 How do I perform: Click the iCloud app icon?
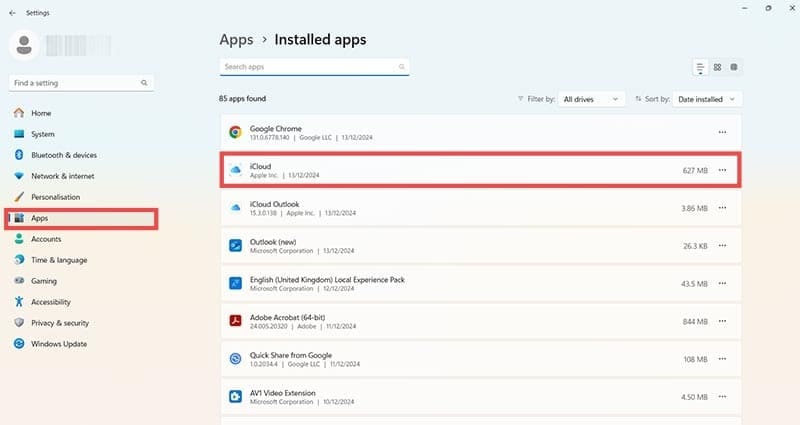click(235, 170)
